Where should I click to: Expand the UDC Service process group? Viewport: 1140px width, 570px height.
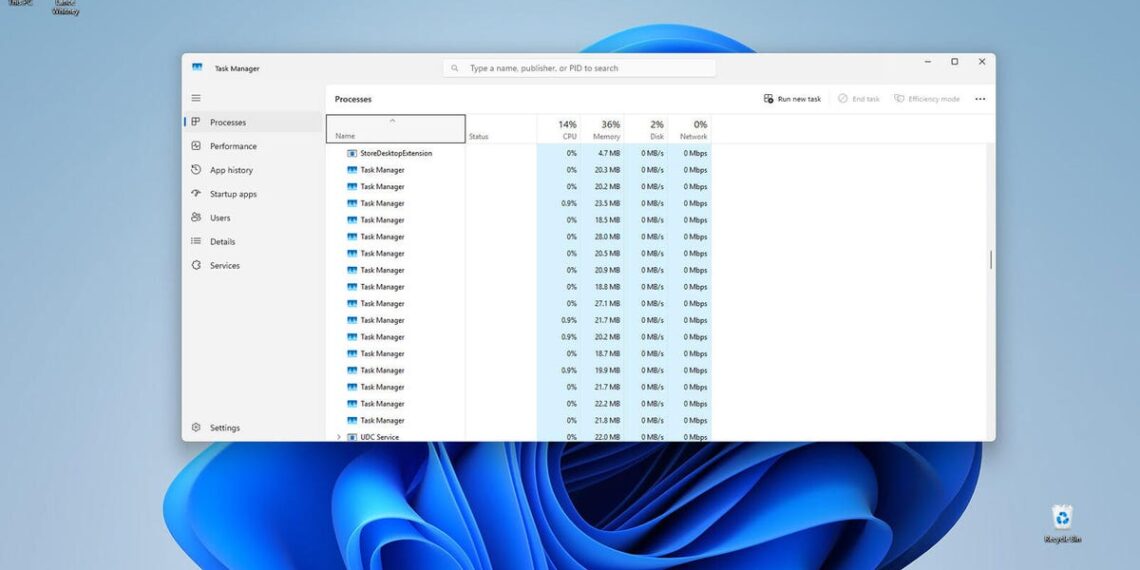coord(338,437)
